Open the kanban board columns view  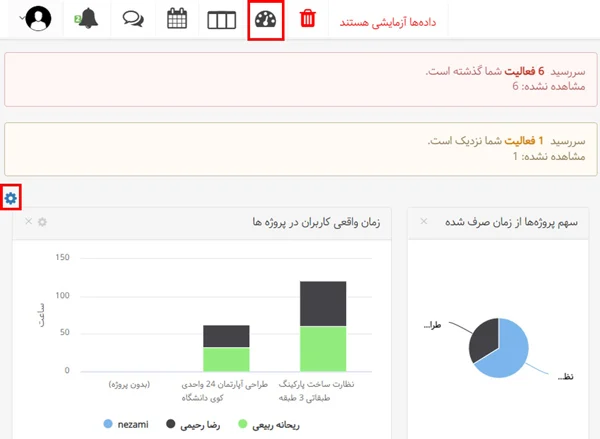[221, 20]
